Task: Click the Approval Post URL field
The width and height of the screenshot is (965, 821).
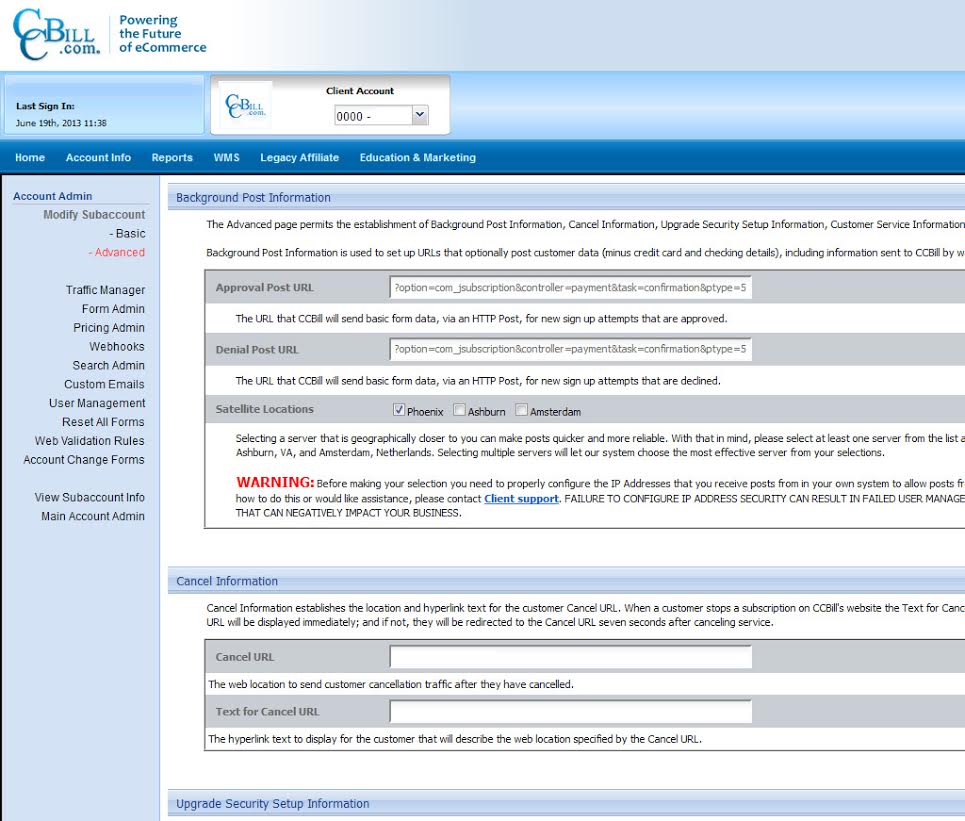Action: point(571,287)
